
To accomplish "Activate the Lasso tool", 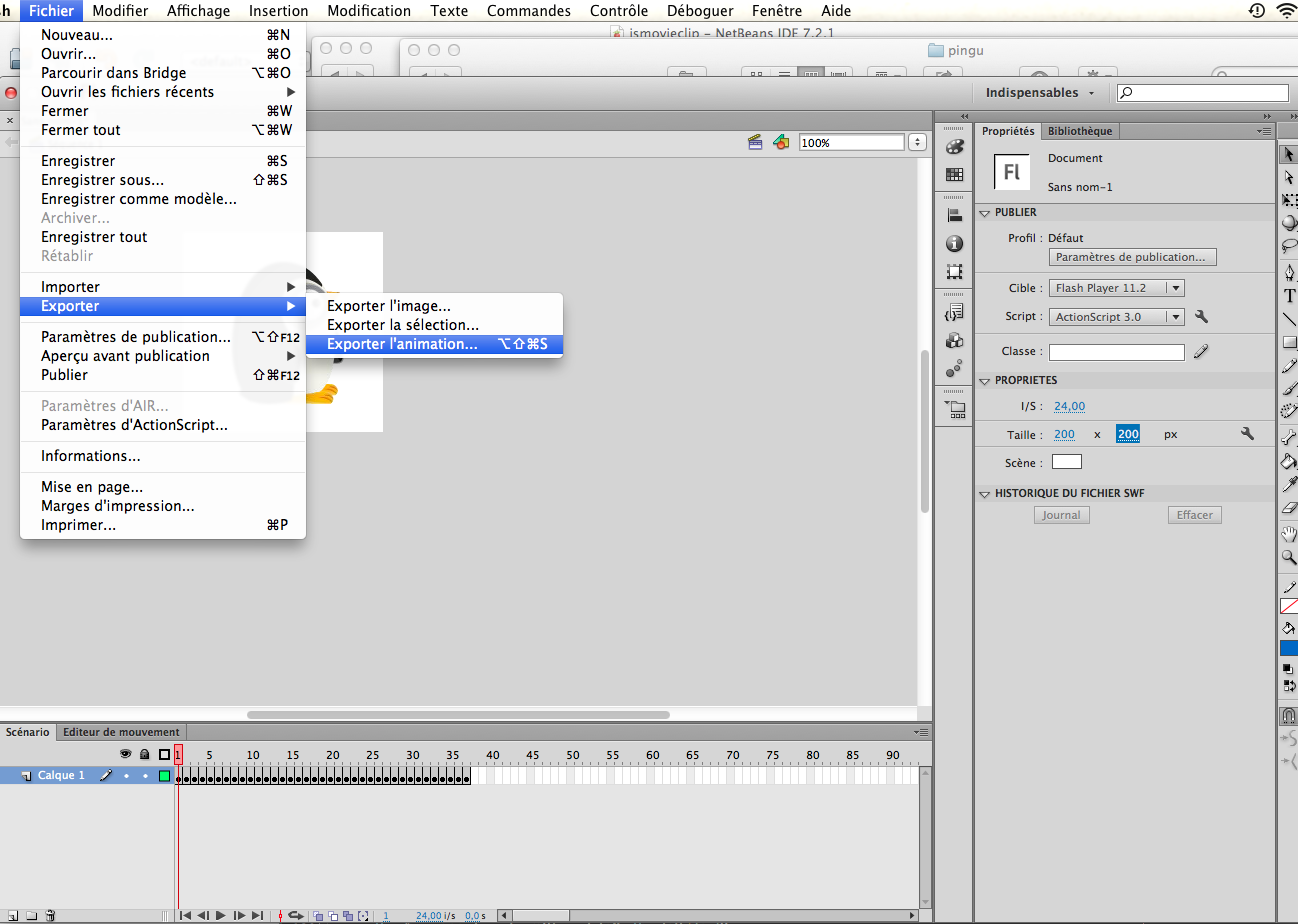I will [1289, 245].
